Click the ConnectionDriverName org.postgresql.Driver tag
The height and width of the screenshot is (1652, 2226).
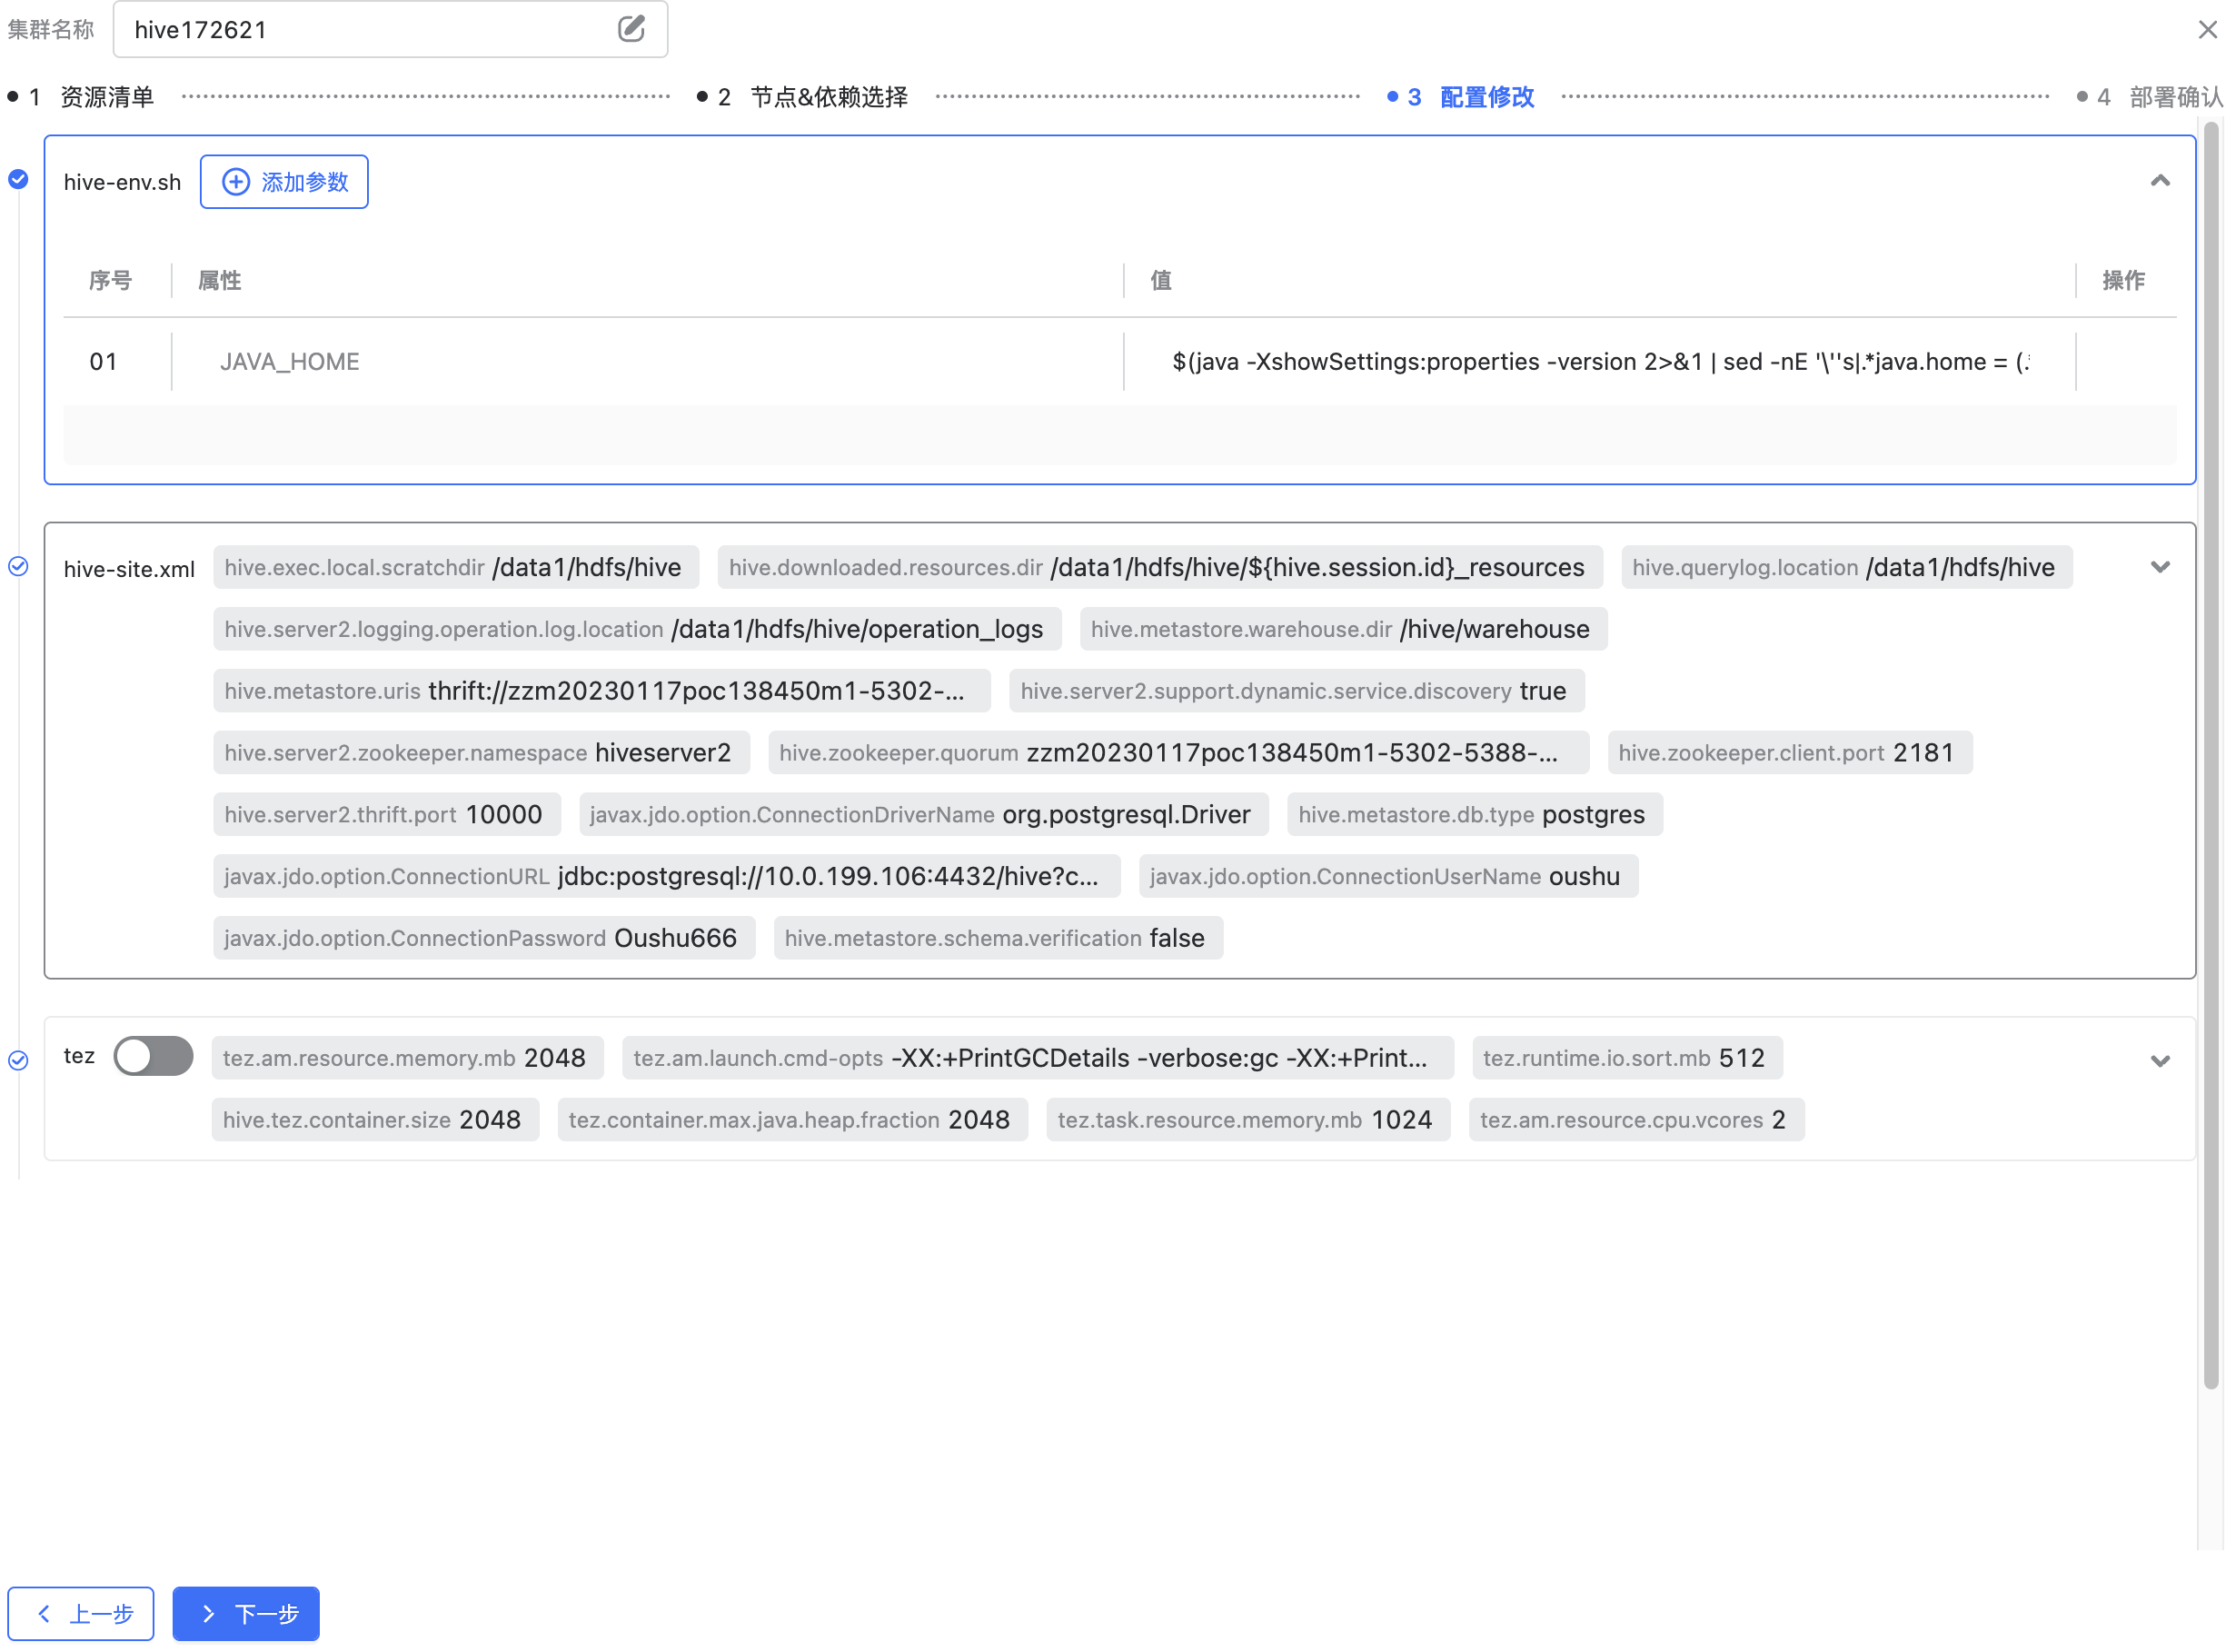click(x=923, y=815)
